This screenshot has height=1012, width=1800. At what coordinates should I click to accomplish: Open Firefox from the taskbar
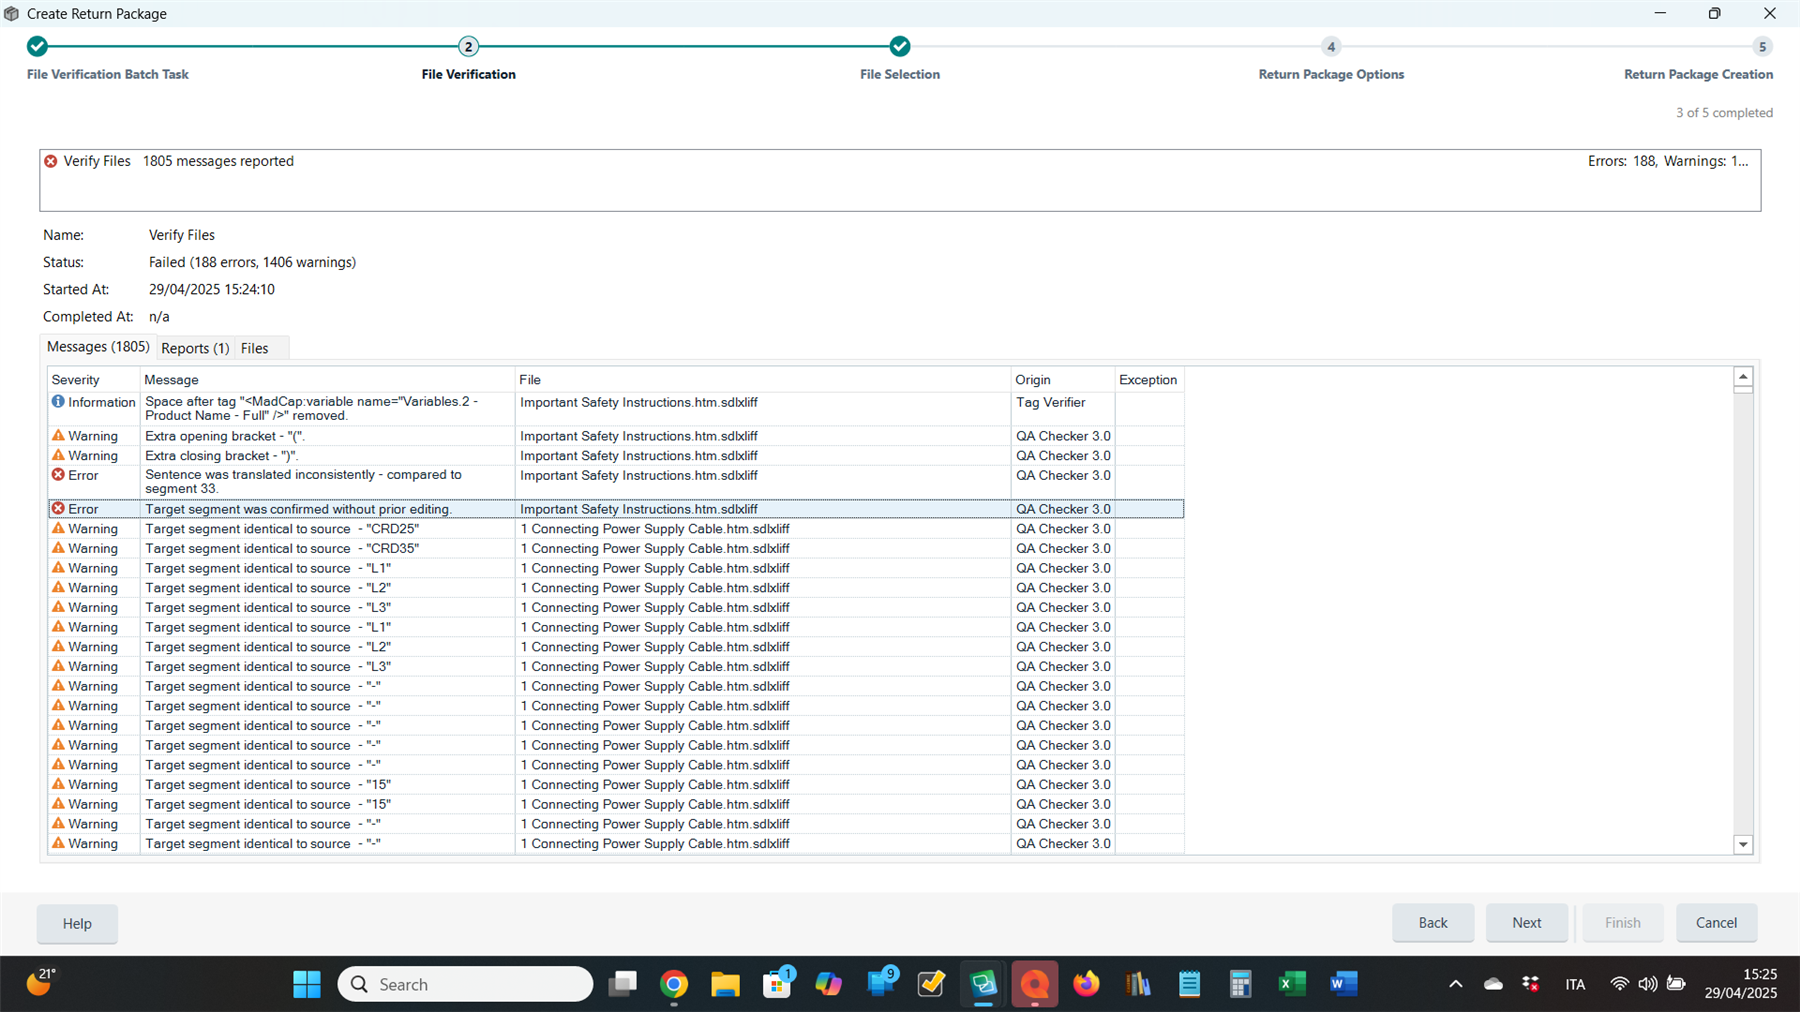coord(1087,984)
